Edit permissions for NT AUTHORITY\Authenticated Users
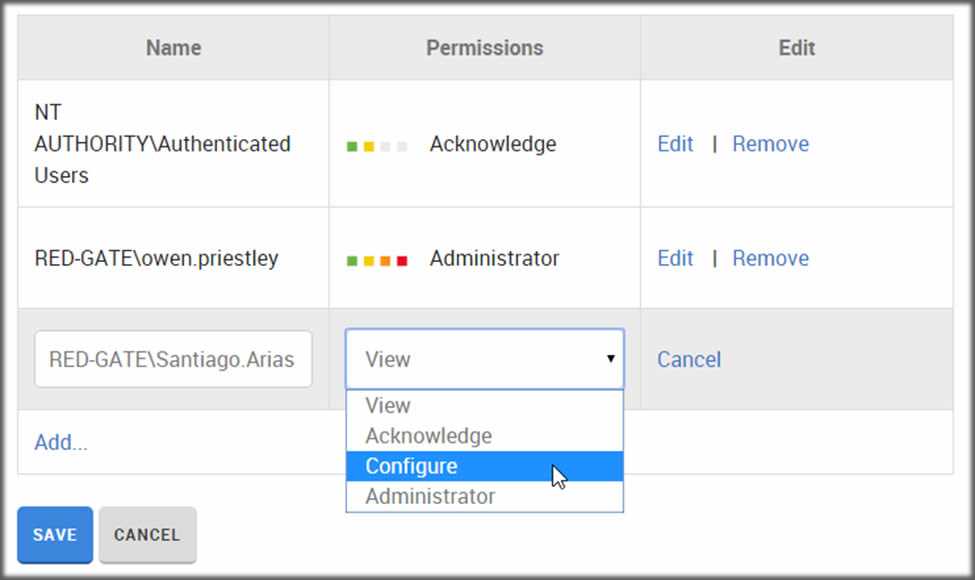Image resolution: width=975 pixels, height=580 pixels. (675, 144)
